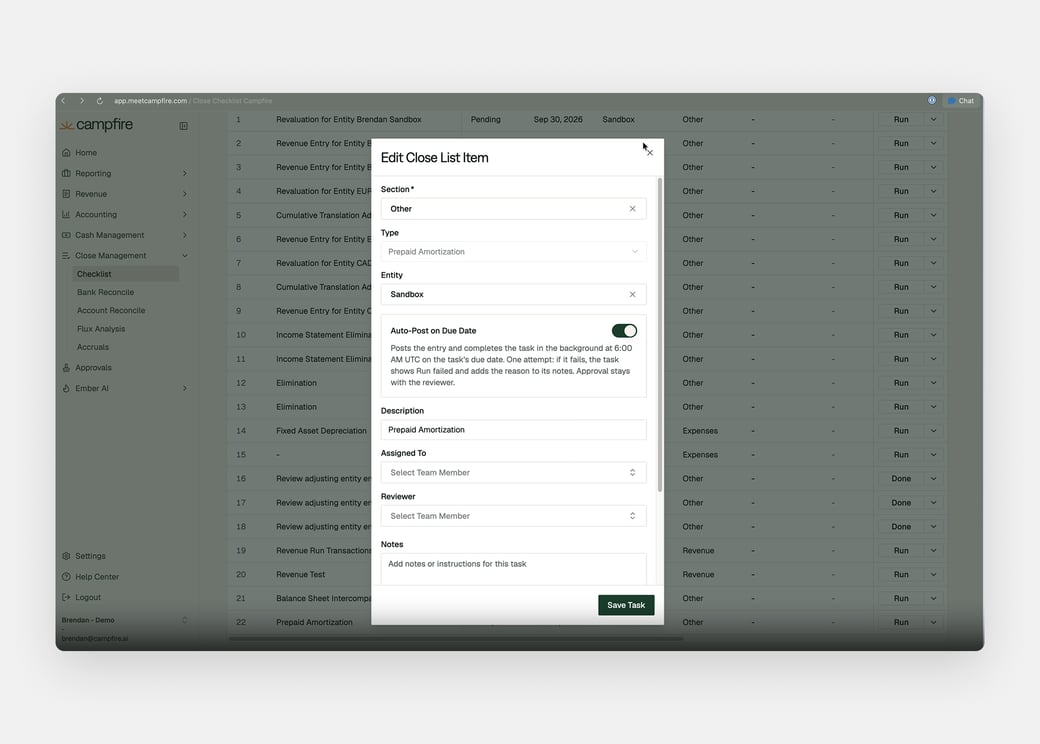Collapse the Close Management section

pyautogui.click(x=125, y=255)
